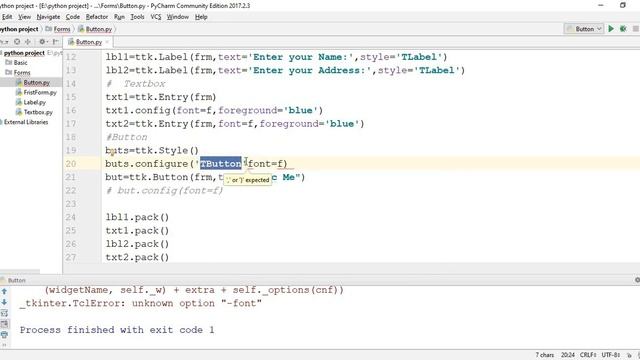640x360 pixels.
Task: Open the Tools menu
Action: [137, 17]
